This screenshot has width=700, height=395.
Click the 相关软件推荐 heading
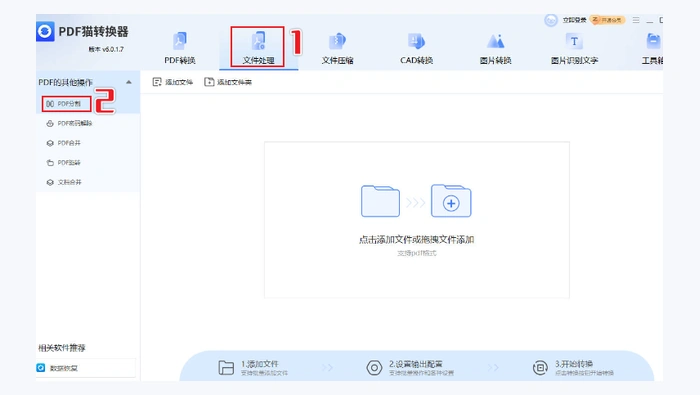pyautogui.click(x=62, y=348)
